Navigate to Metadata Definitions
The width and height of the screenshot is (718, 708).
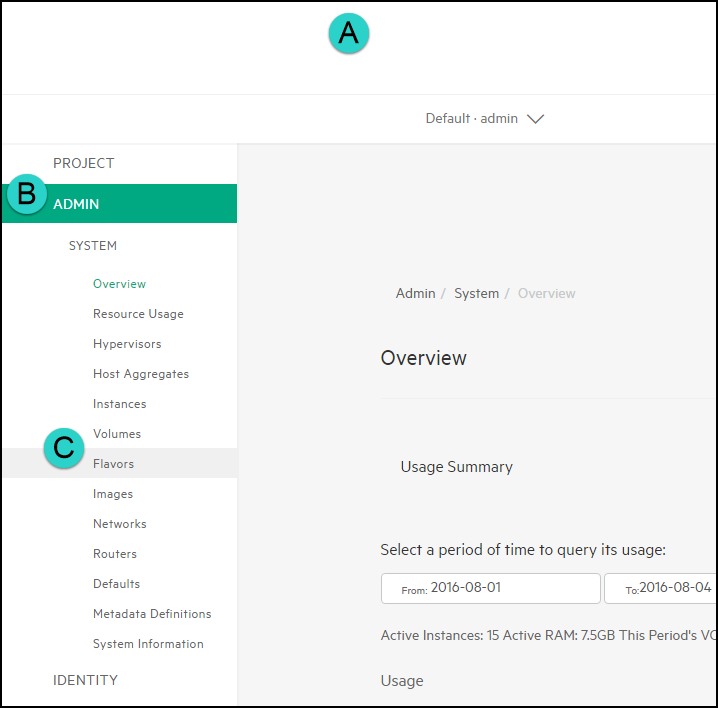tap(152, 614)
